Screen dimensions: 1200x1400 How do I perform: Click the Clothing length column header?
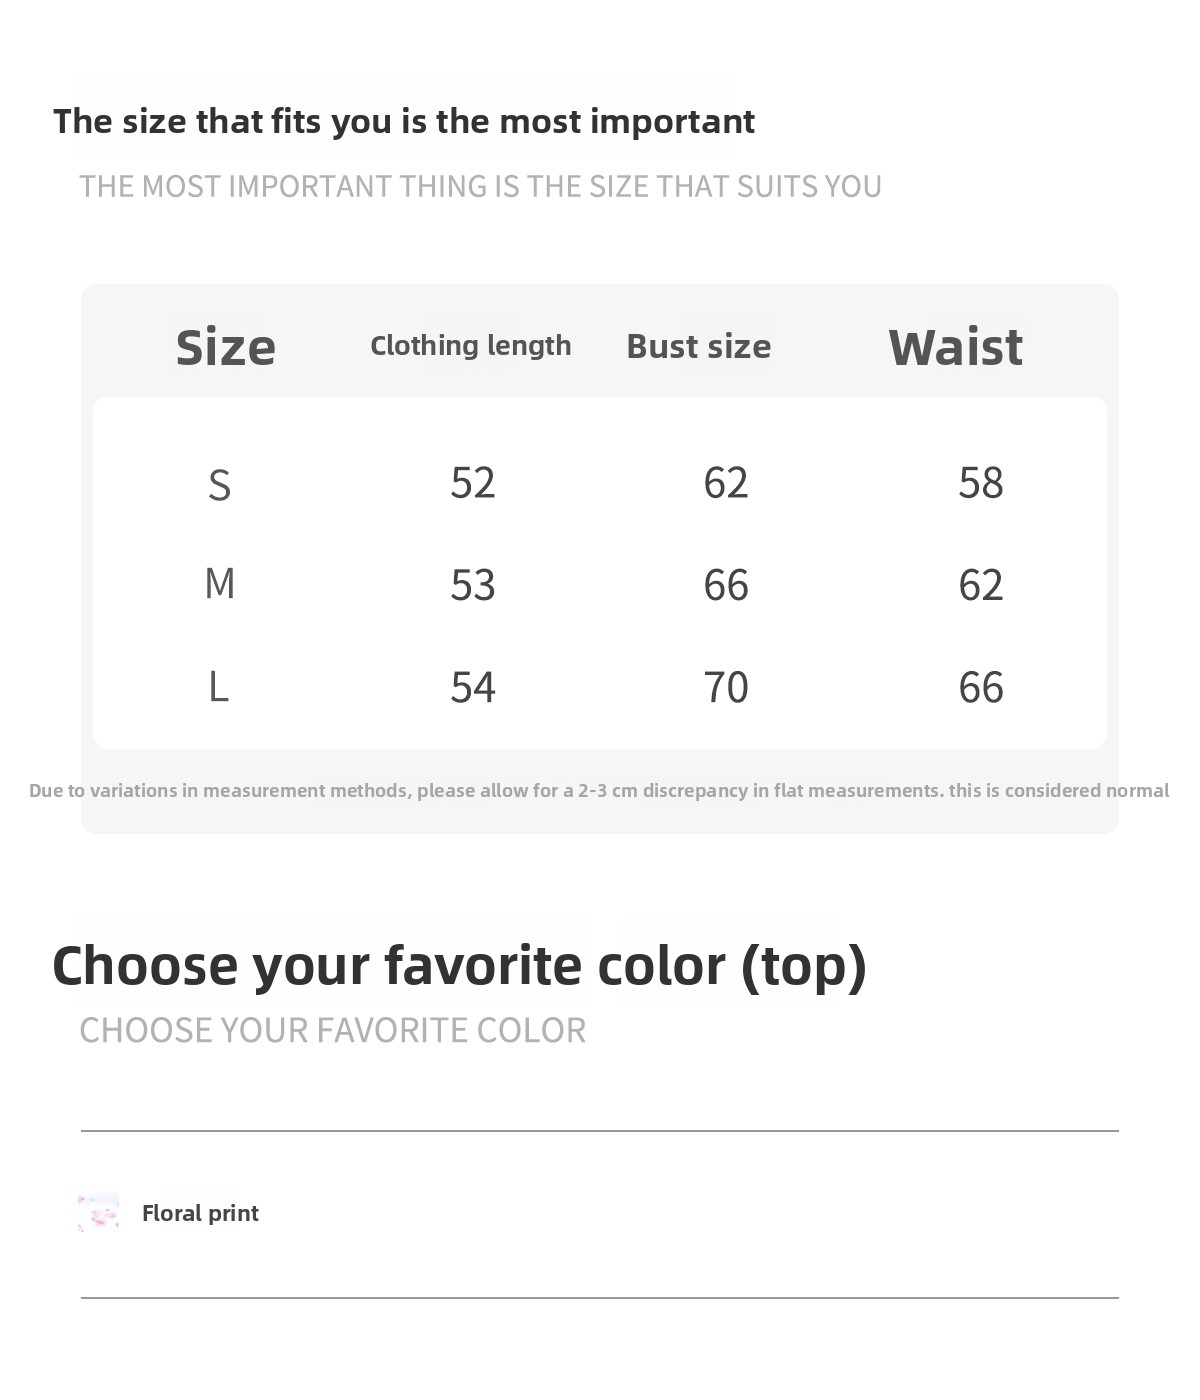coord(471,345)
